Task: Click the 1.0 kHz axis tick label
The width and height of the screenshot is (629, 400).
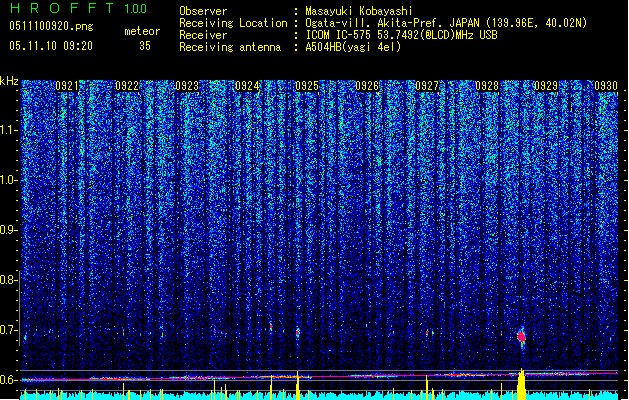Action: [9, 180]
